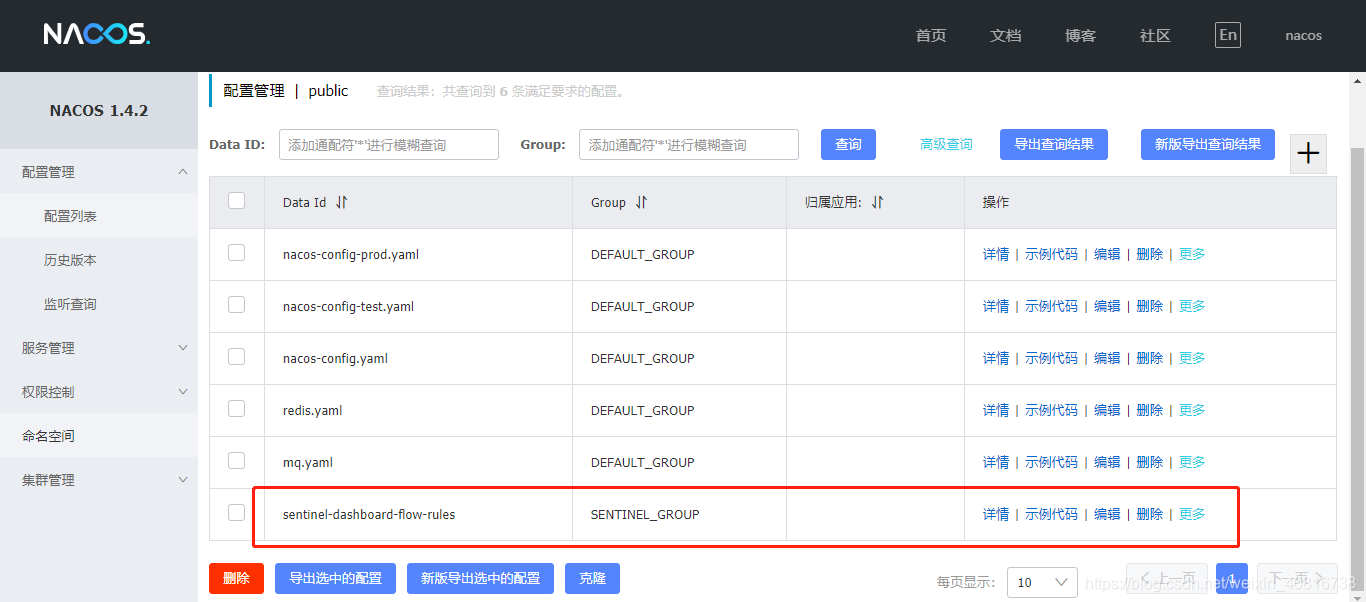The image size is (1366, 602).
Task: Open 更多 menu for sentinel-dashboard-flow-rules
Action: pyautogui.click(x=1192, y=514)
